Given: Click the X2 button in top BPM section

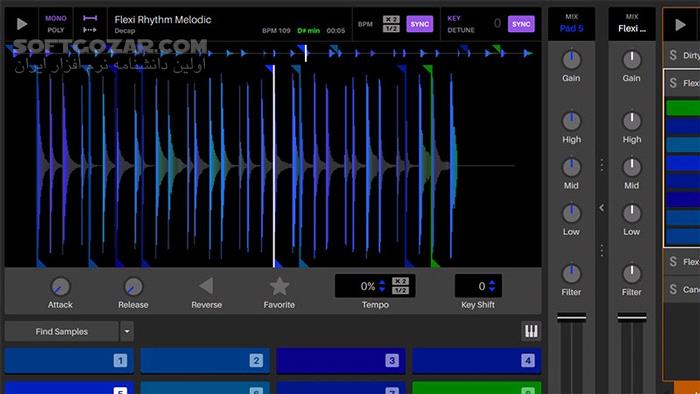Looking at the screenshot, I should pos(391,19).
